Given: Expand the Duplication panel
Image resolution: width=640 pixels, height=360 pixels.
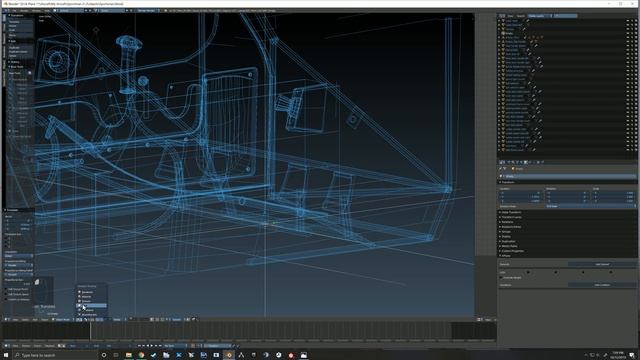Looking at the screenshot, I should tap(508, 241).
